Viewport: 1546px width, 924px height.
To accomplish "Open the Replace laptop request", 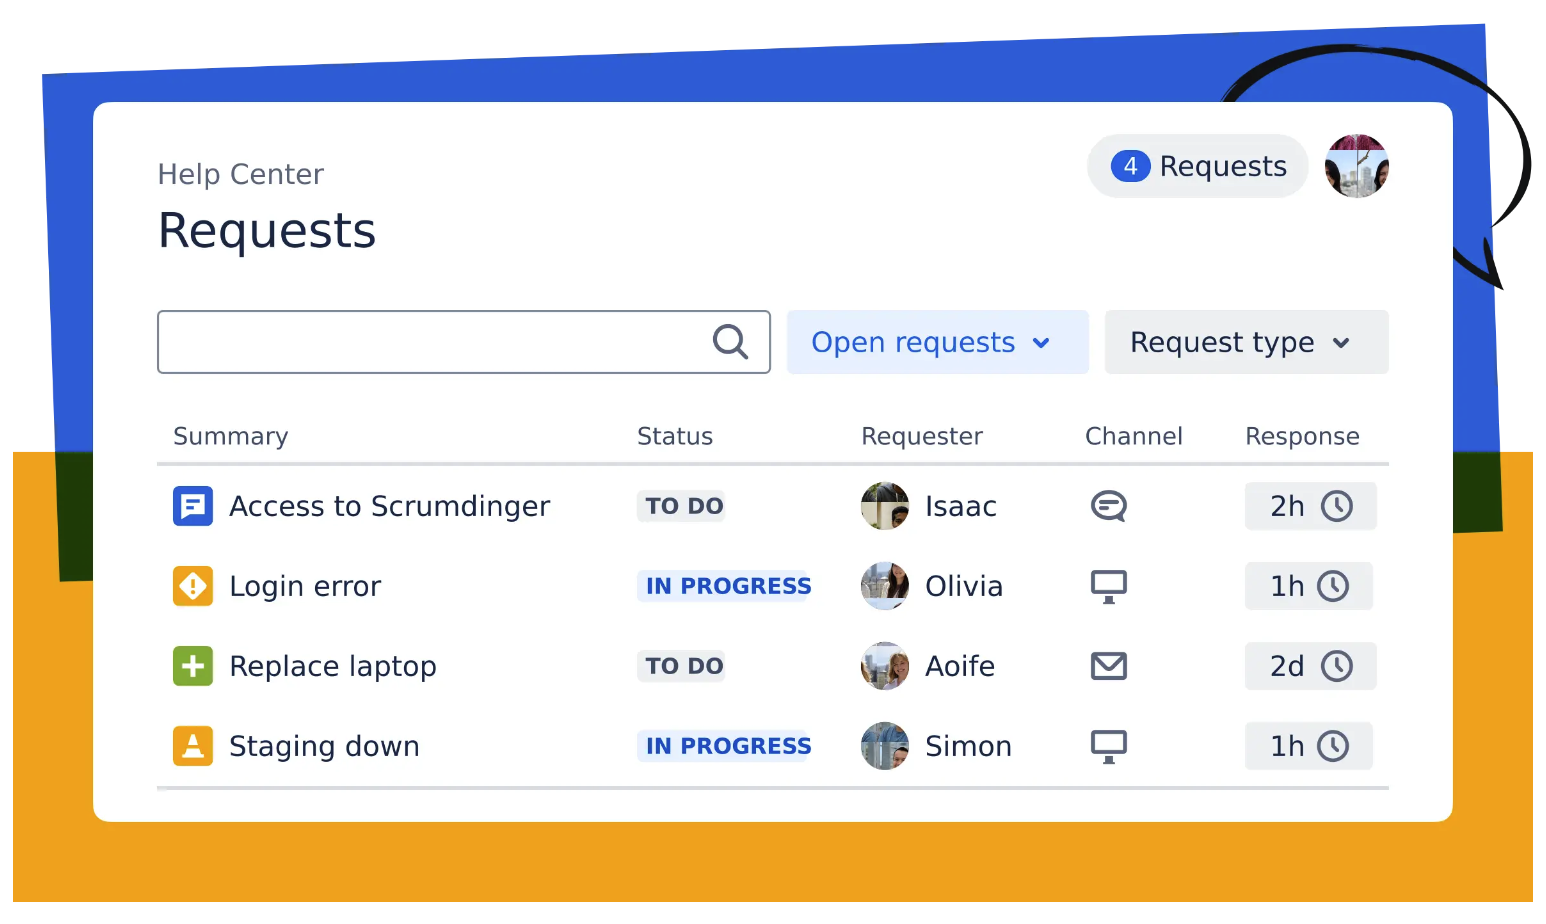I will [x=332, y=666].
